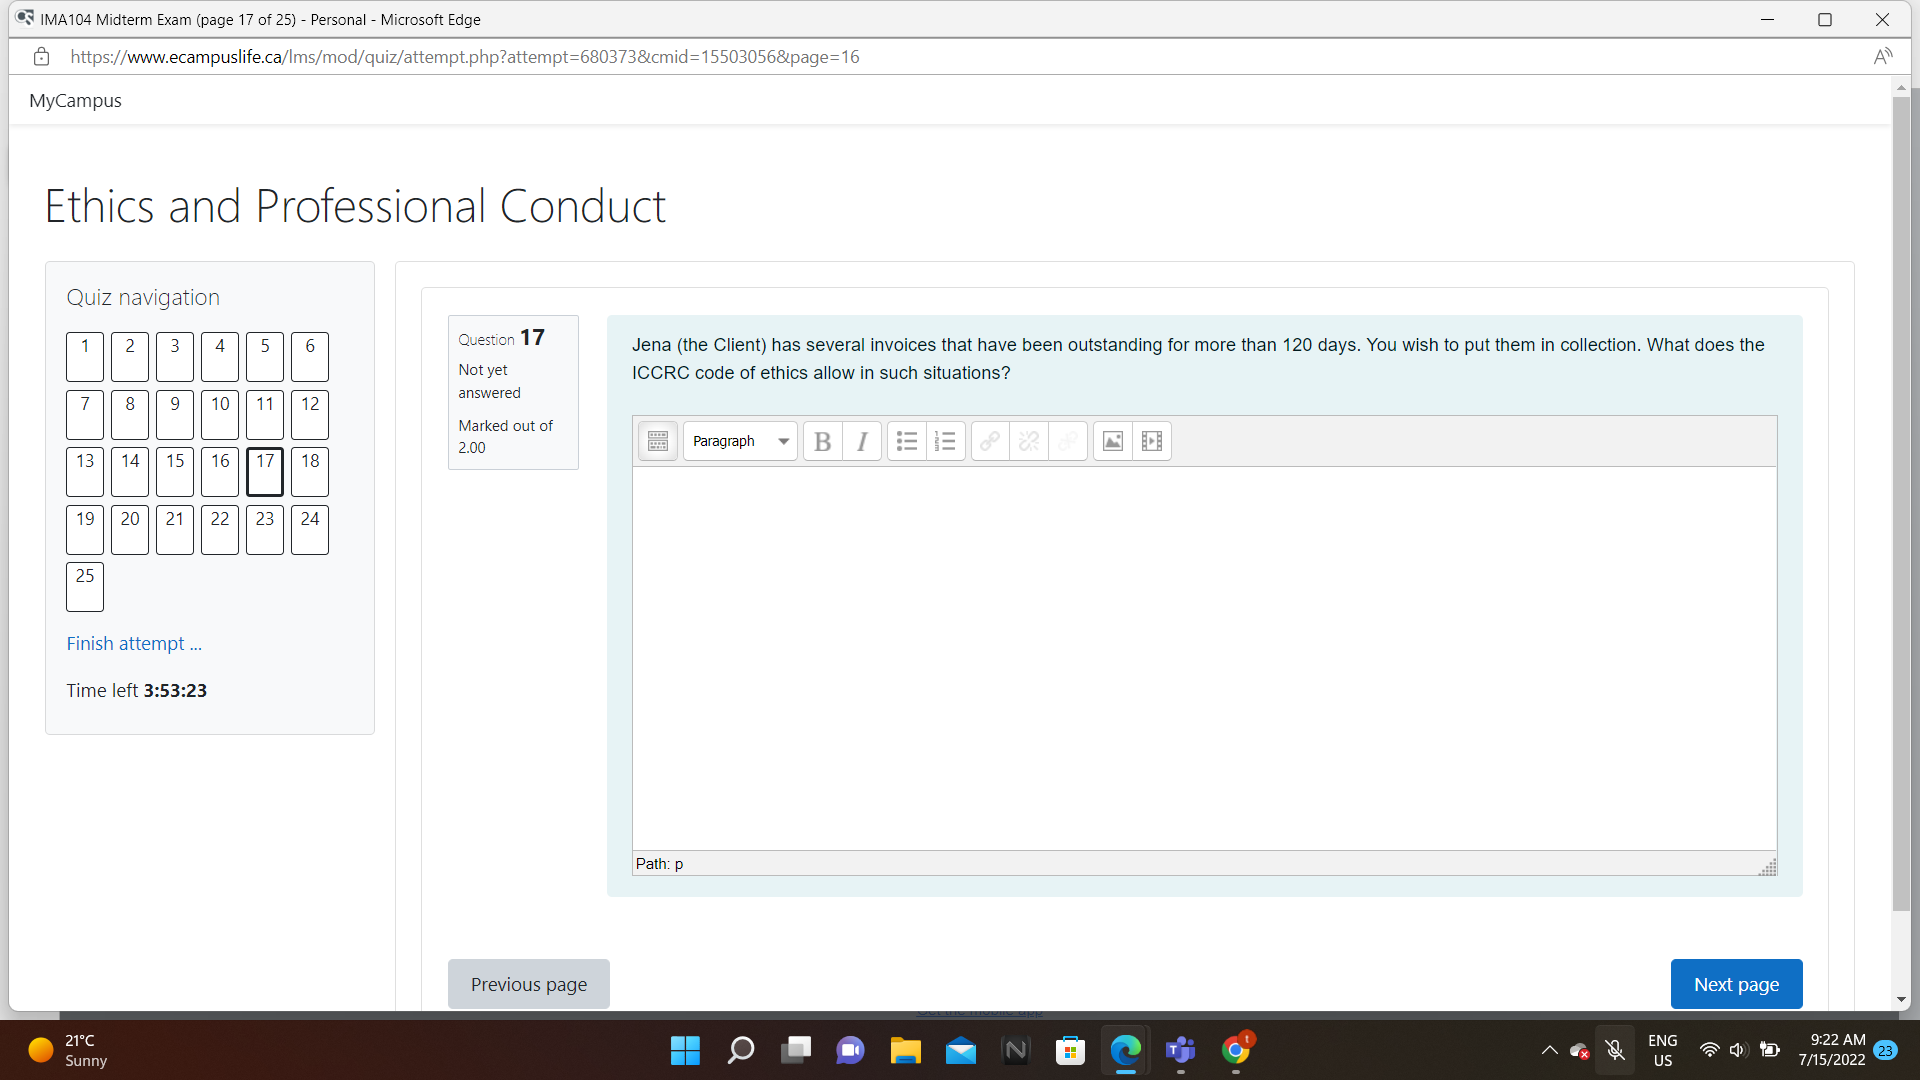Toggle the editor toolbar expand icon
This screenshot has width=1920, height=1080.
(x=657, y=441)
